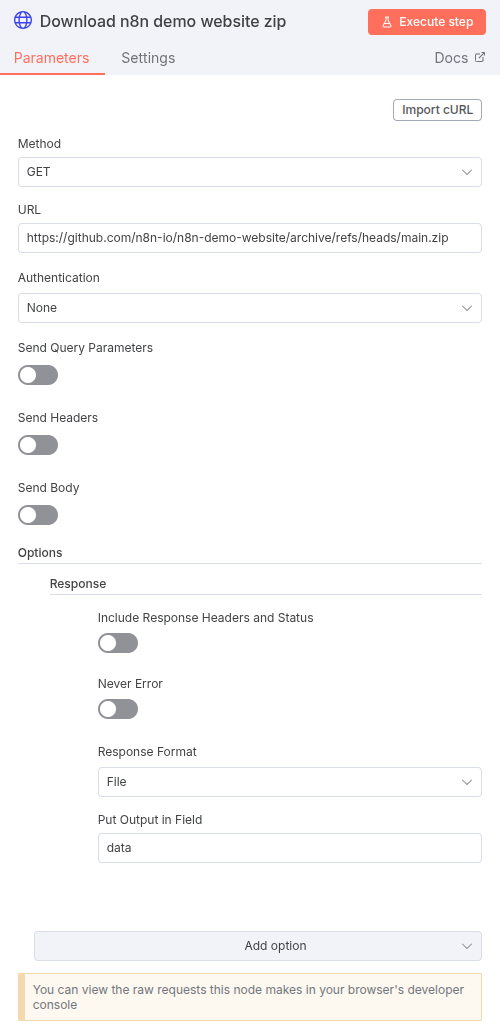The image size is (500, 1035).
Task: Click the flask icon on Execute step
Action: tap(387, 22)
